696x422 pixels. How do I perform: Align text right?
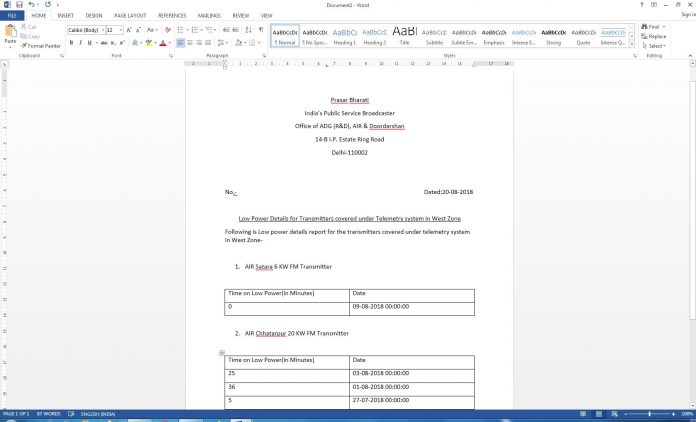199,43
